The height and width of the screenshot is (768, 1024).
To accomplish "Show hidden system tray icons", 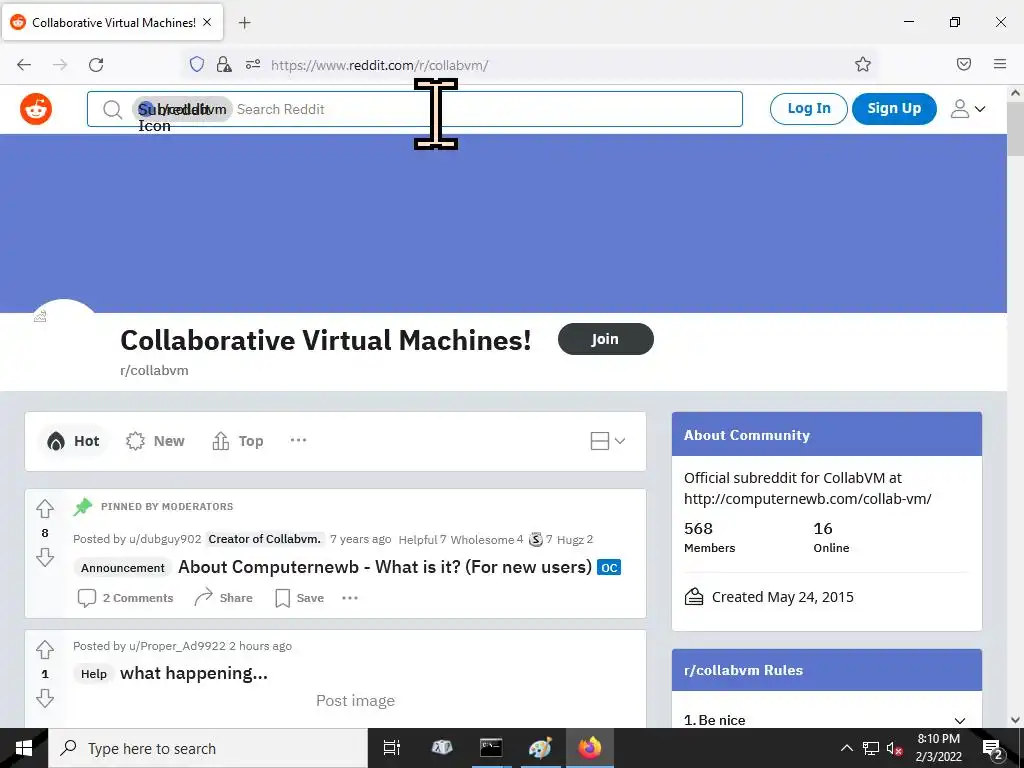I will tap(846, 748).
